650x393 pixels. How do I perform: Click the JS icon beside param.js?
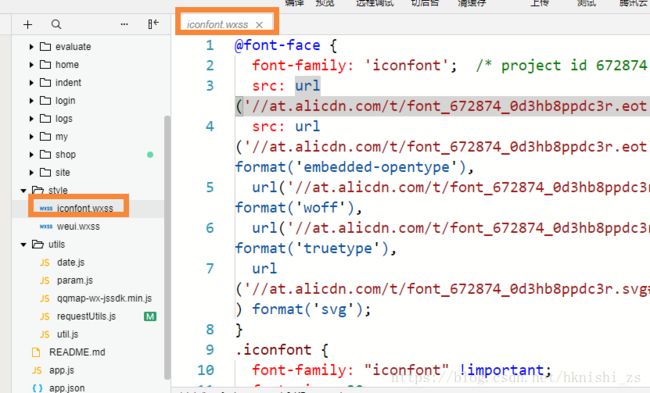click(45, 281)
